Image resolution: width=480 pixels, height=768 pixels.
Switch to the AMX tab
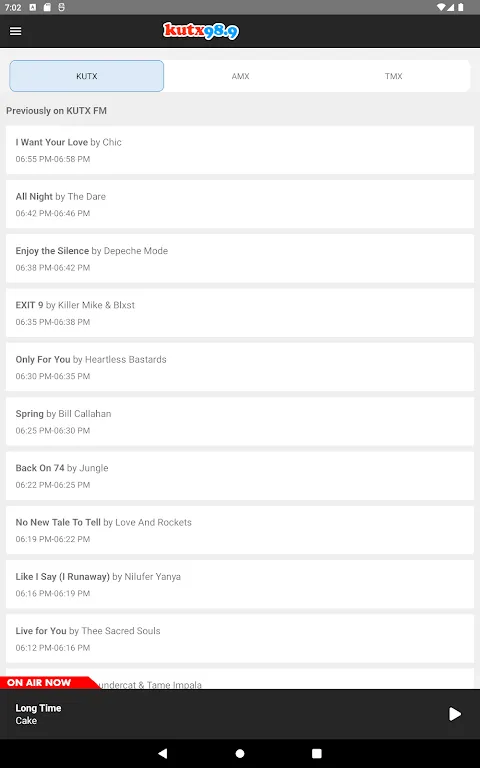(240, 76)
